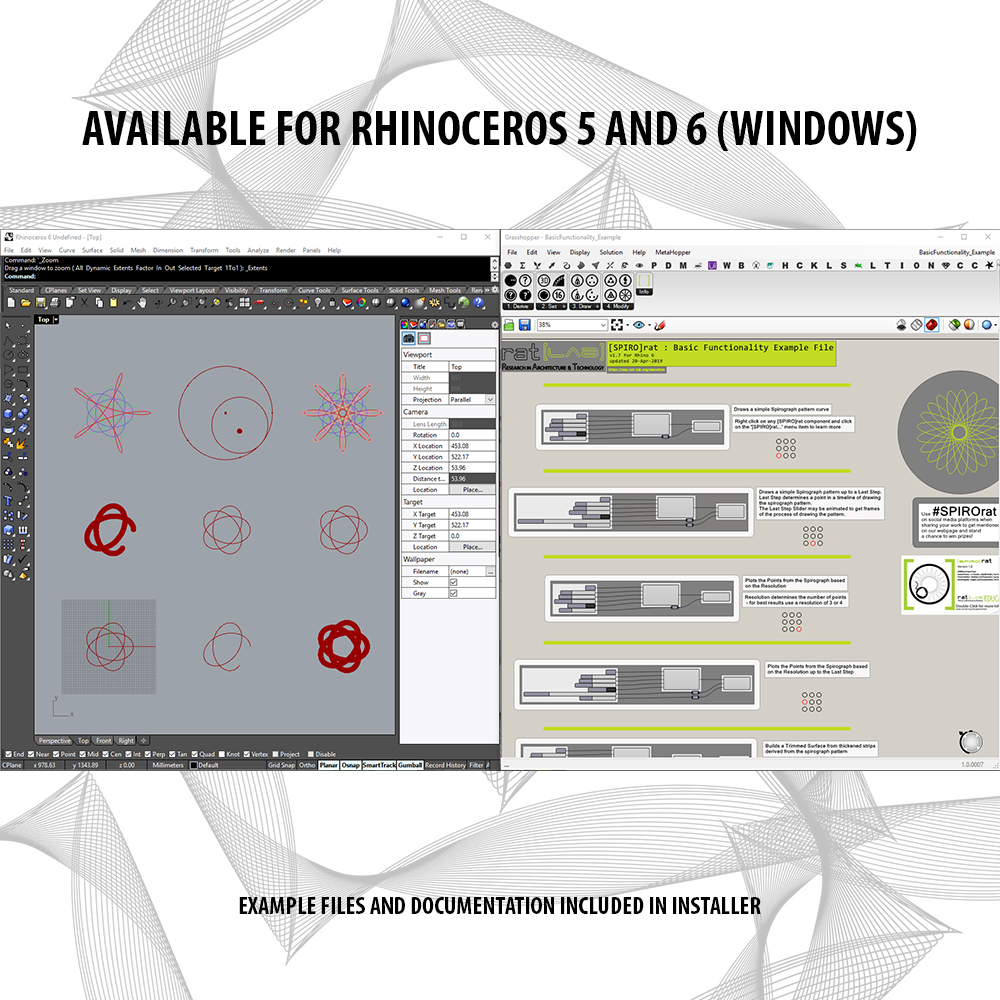Screen dimensions: 1000x1000
Task: Toggle the Near osnap checkbox
Action: (31, 754)
